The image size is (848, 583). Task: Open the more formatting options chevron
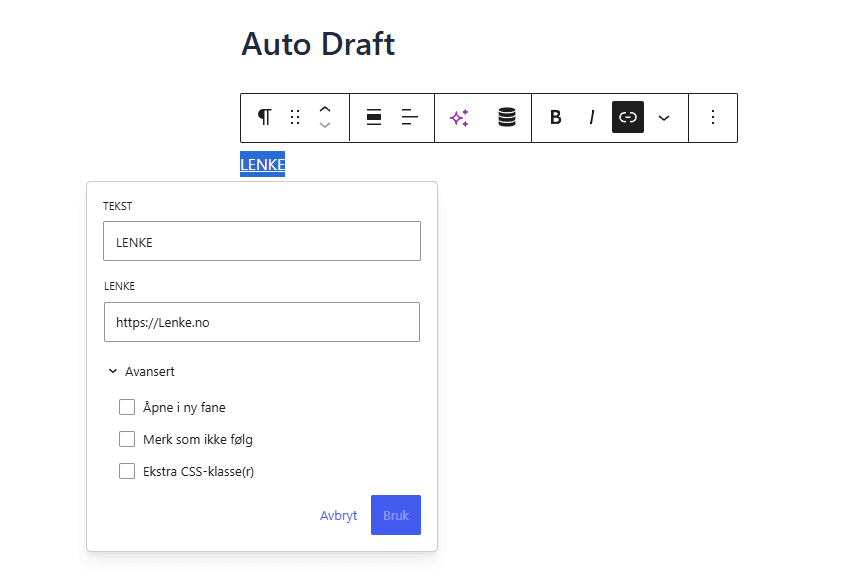click(x=664, y=117)
